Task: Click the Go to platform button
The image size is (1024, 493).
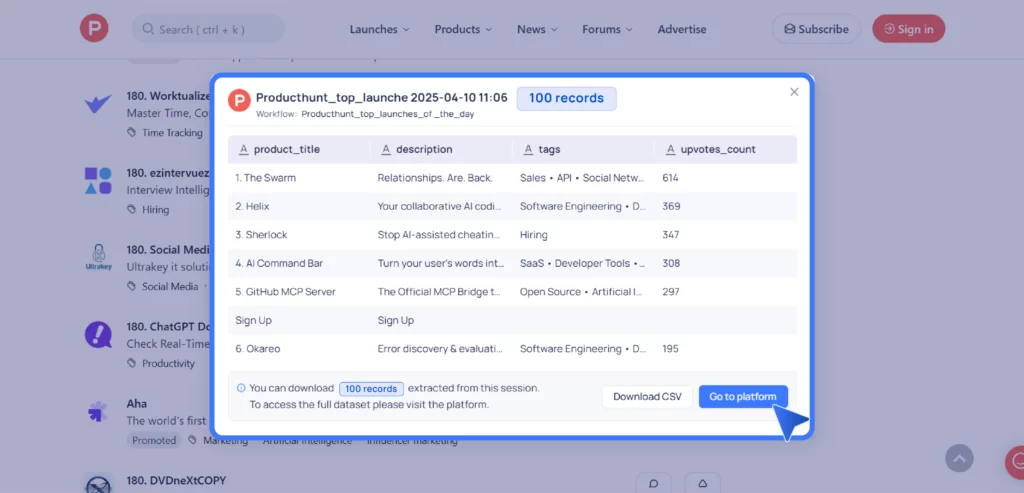Action: pos(743,396)
